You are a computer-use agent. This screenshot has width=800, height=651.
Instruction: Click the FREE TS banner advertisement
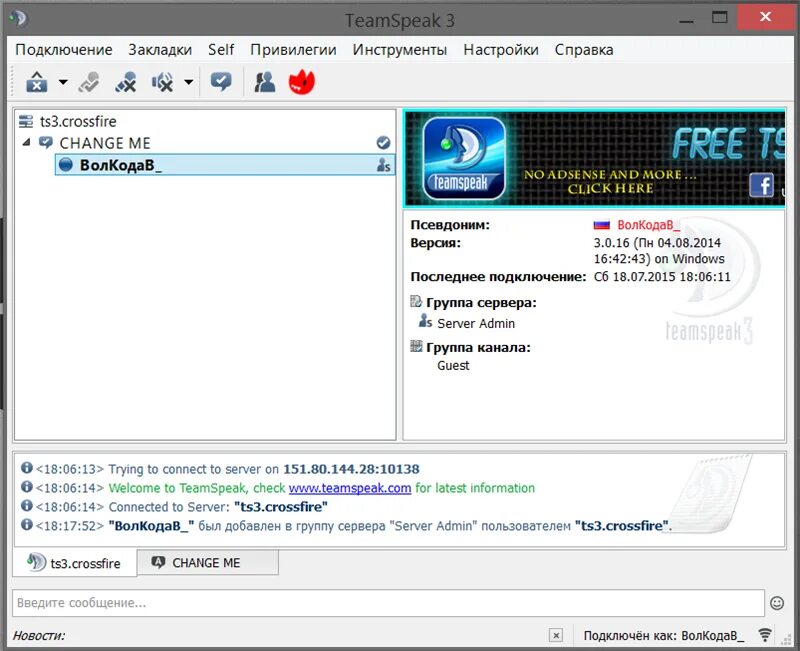tap(595, 158)
